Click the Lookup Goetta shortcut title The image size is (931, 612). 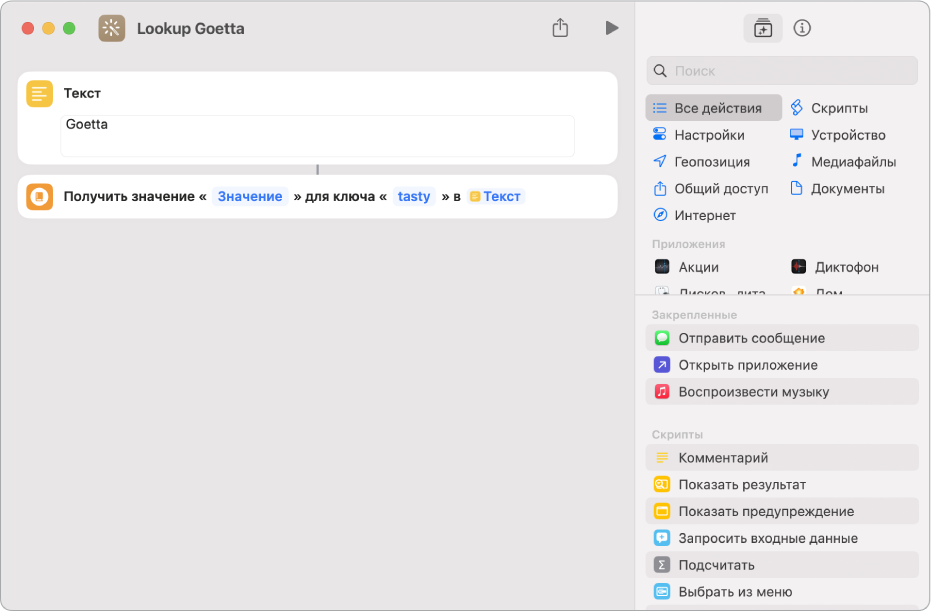[191, 28]
